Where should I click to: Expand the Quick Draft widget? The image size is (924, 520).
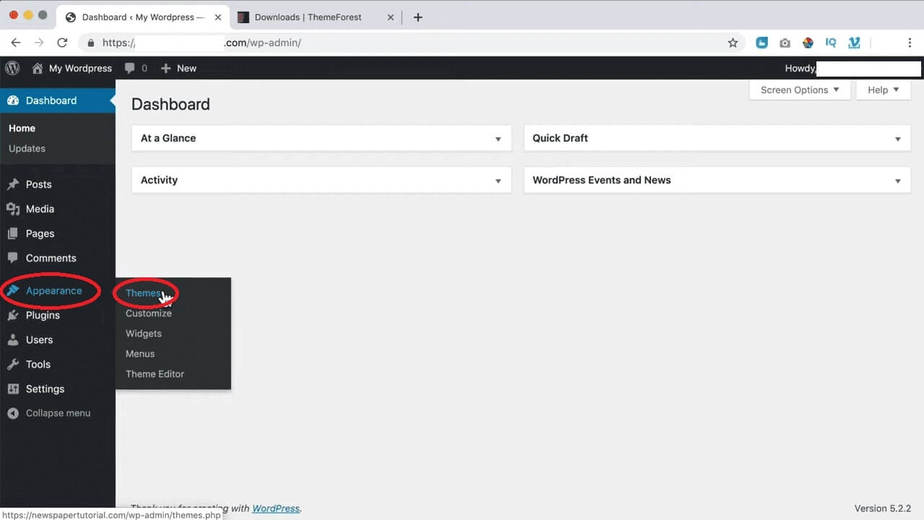pyautogui.click(x=898, y=139)
